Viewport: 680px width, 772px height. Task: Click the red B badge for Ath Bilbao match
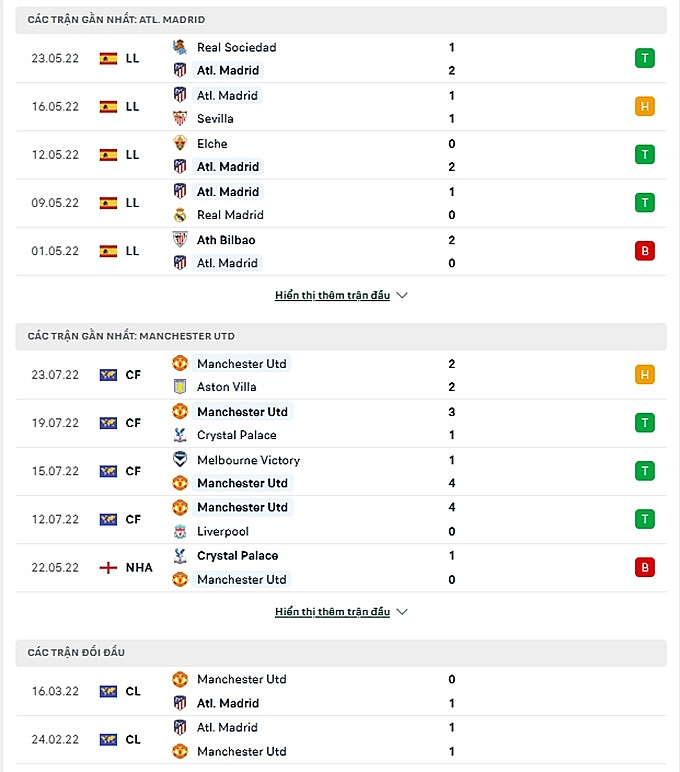pyautogui.click(x=645, y=251)
